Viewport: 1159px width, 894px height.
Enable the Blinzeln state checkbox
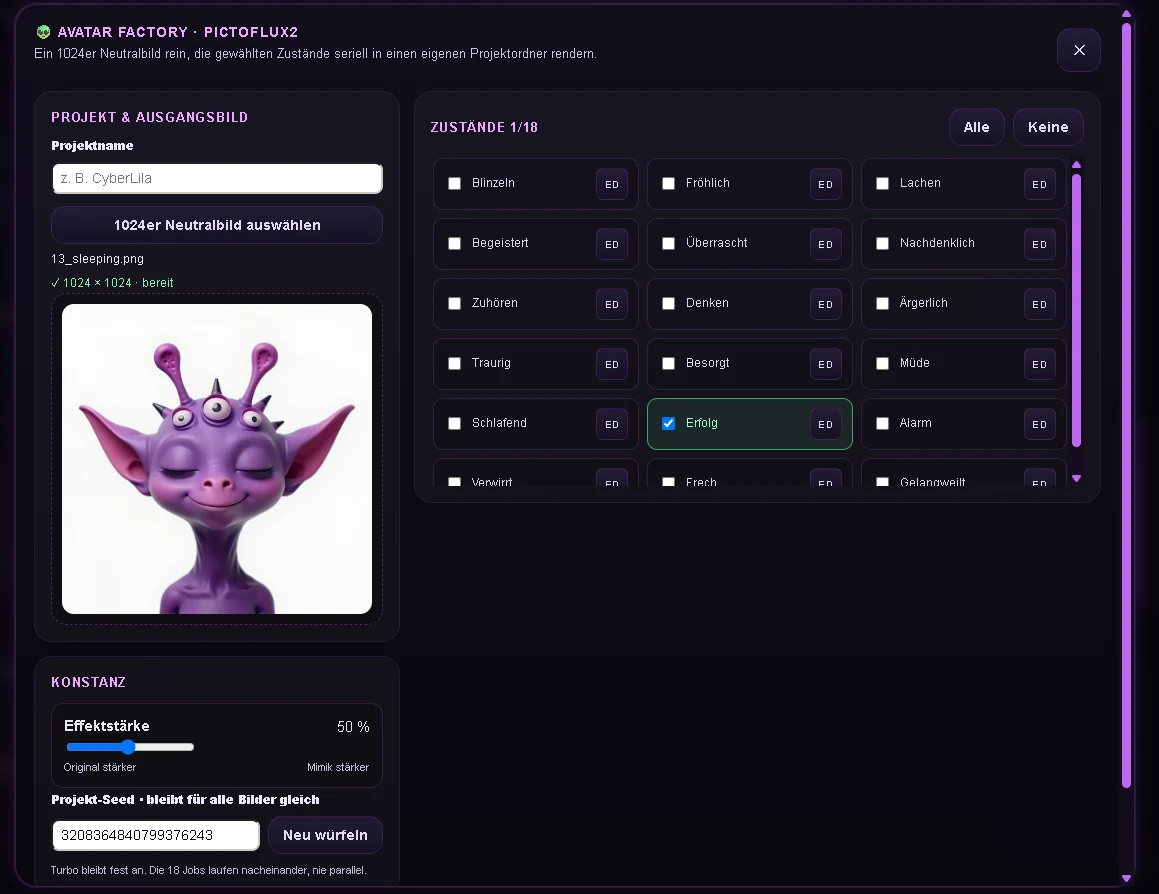[x=455, y=183]
